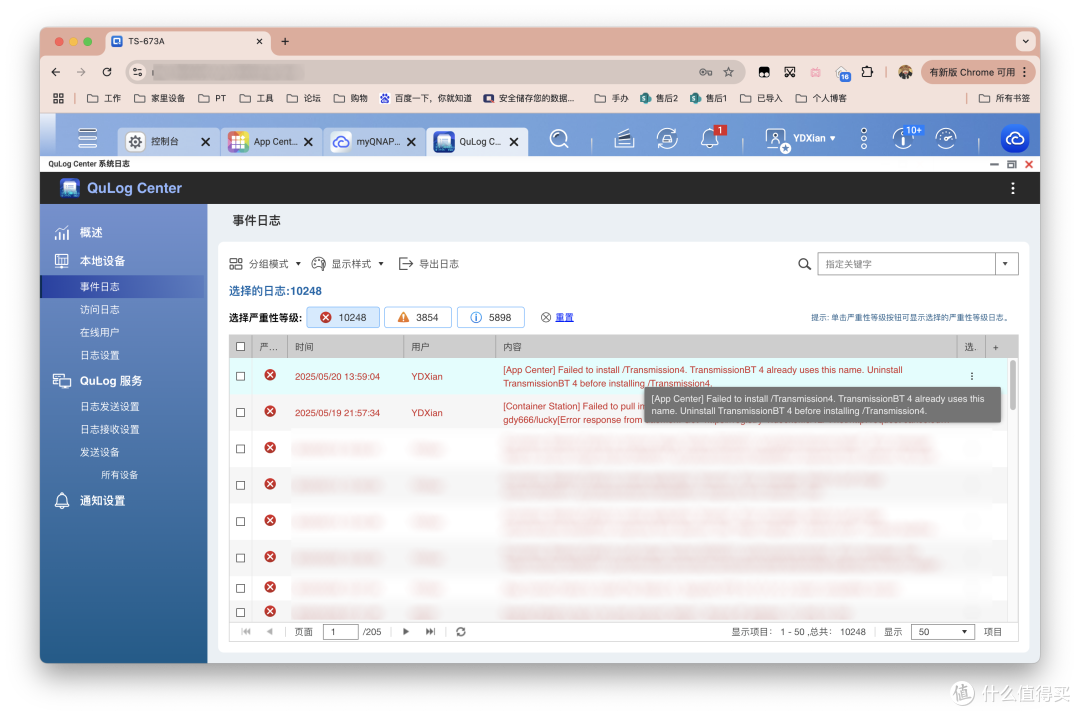
Task: Open Chrome apps grid in bookmarks bar
Action: pyautogui.click(x=59, y=98)
